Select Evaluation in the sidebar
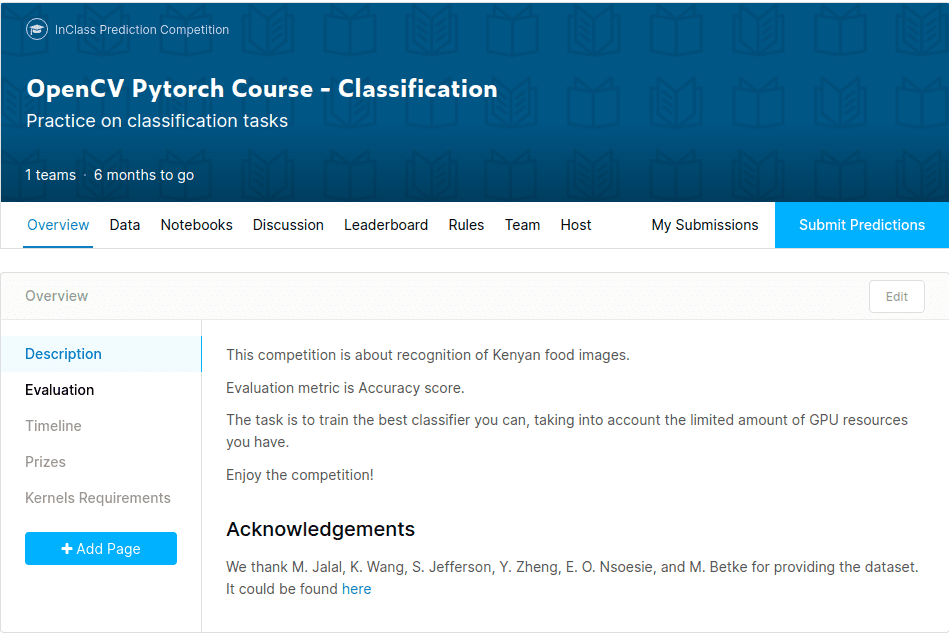This screenshot has width=949, height=634. click(x=59, y=390)
